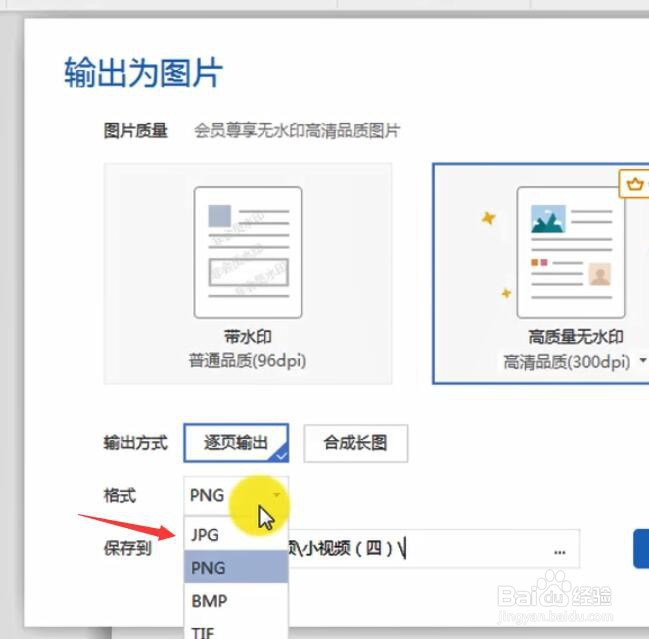
Task: Pick JPG from the format list
Action: click(x=236, y=534)
